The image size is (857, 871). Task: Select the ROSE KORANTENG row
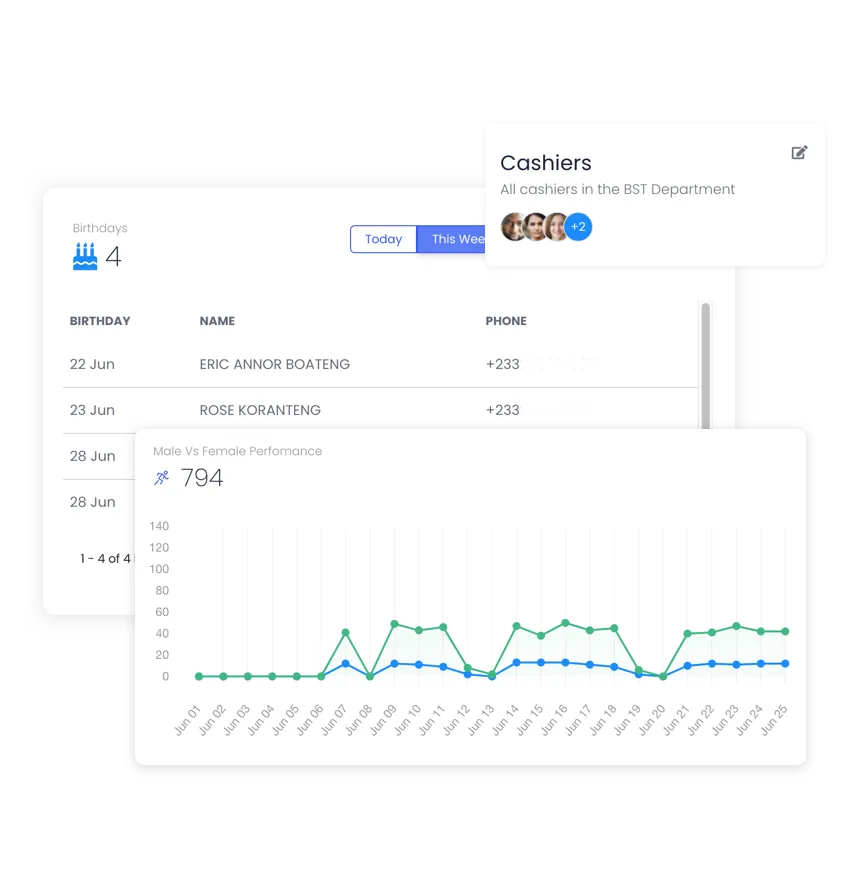[259, 410]
